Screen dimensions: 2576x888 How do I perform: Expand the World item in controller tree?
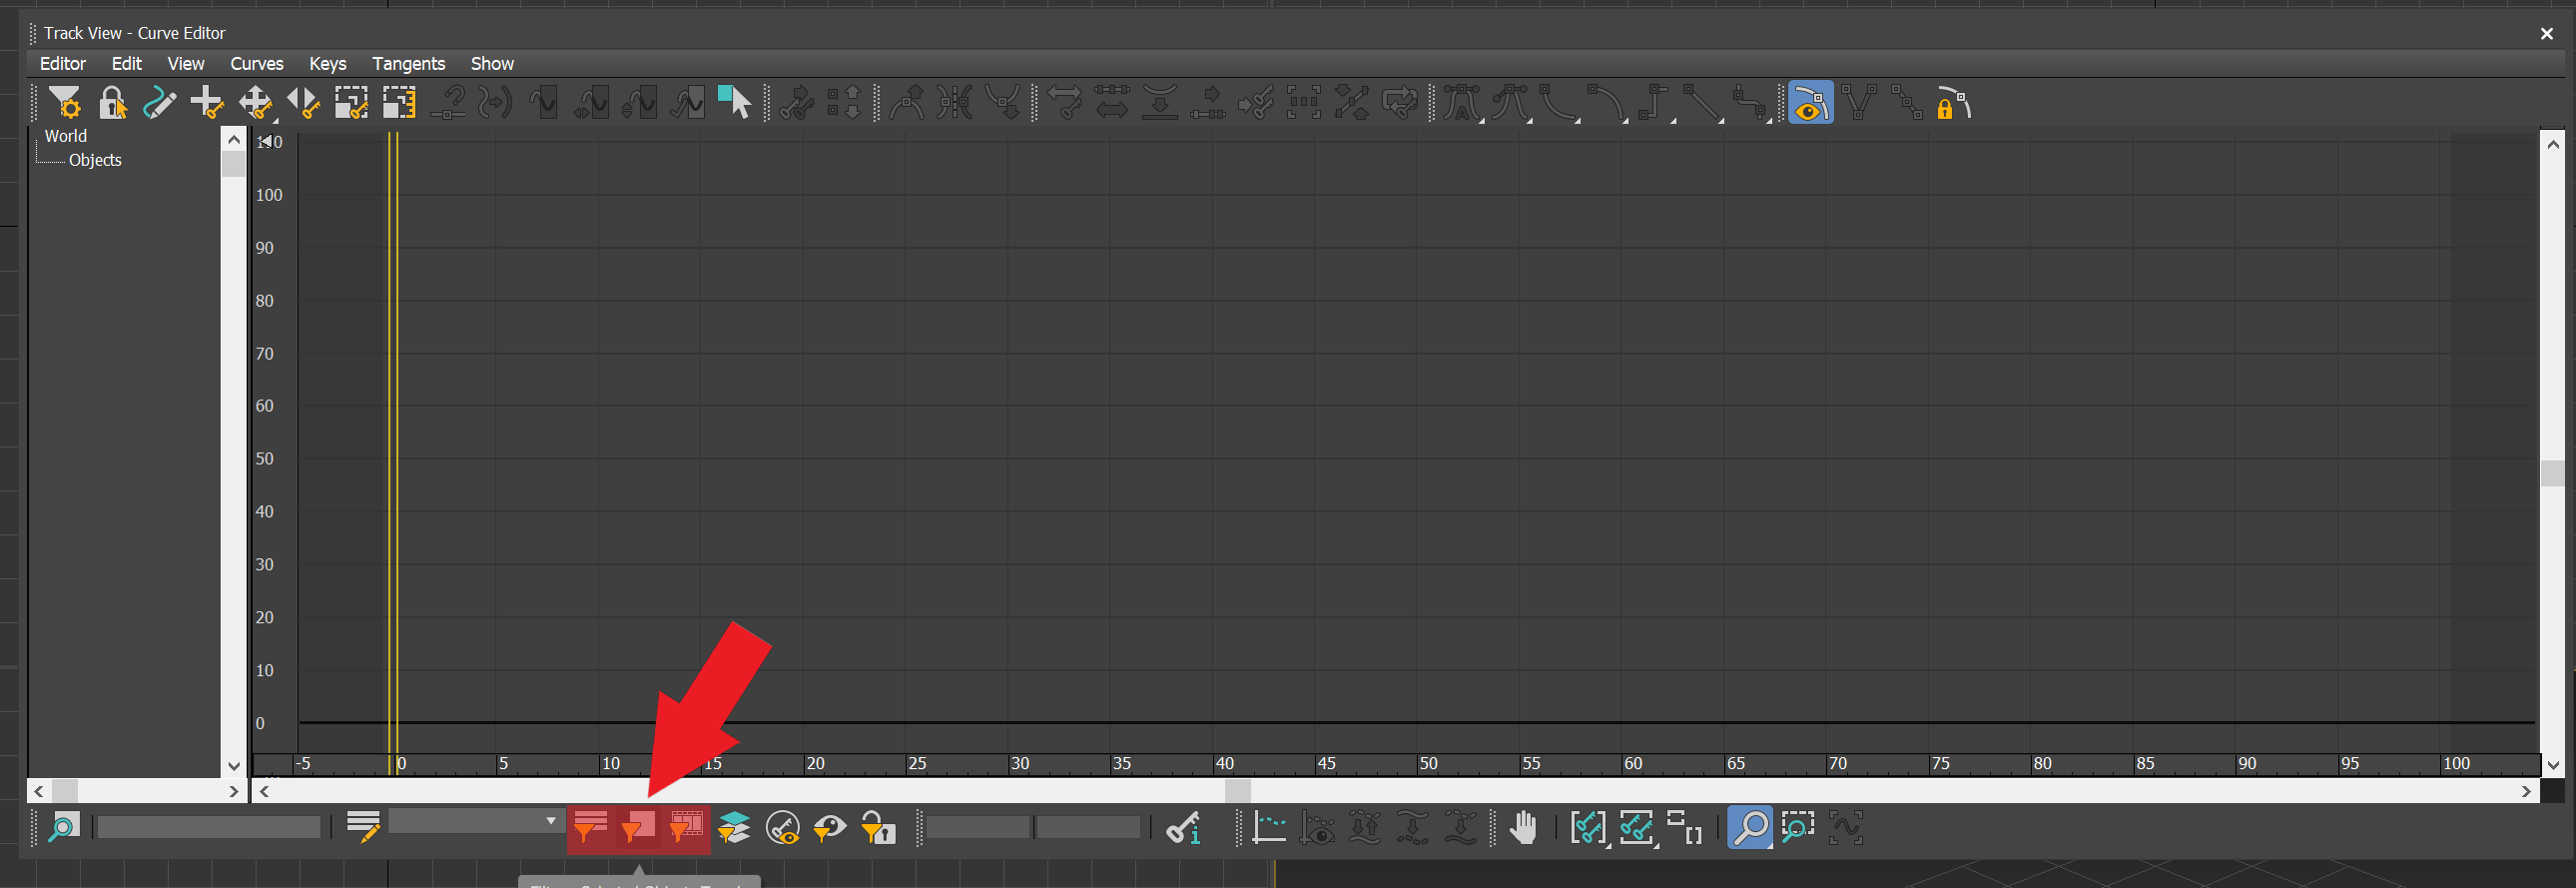click(65, 136)
